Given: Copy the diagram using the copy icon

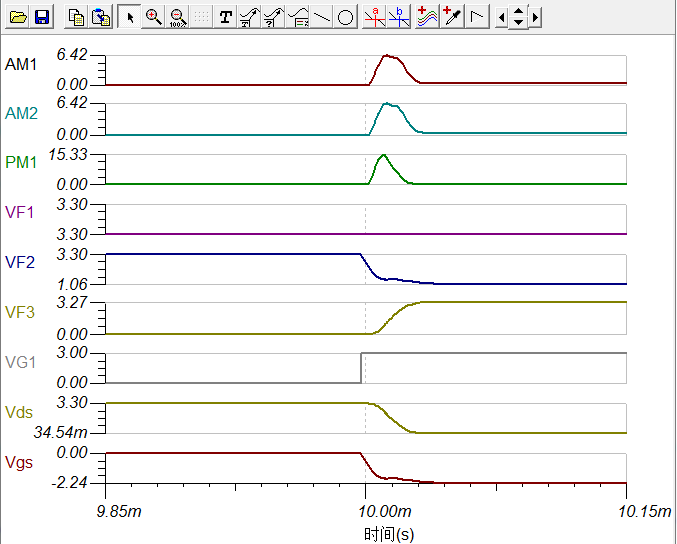Looking at the screenshot, I should pyautogui.click(x=77, y=17).
